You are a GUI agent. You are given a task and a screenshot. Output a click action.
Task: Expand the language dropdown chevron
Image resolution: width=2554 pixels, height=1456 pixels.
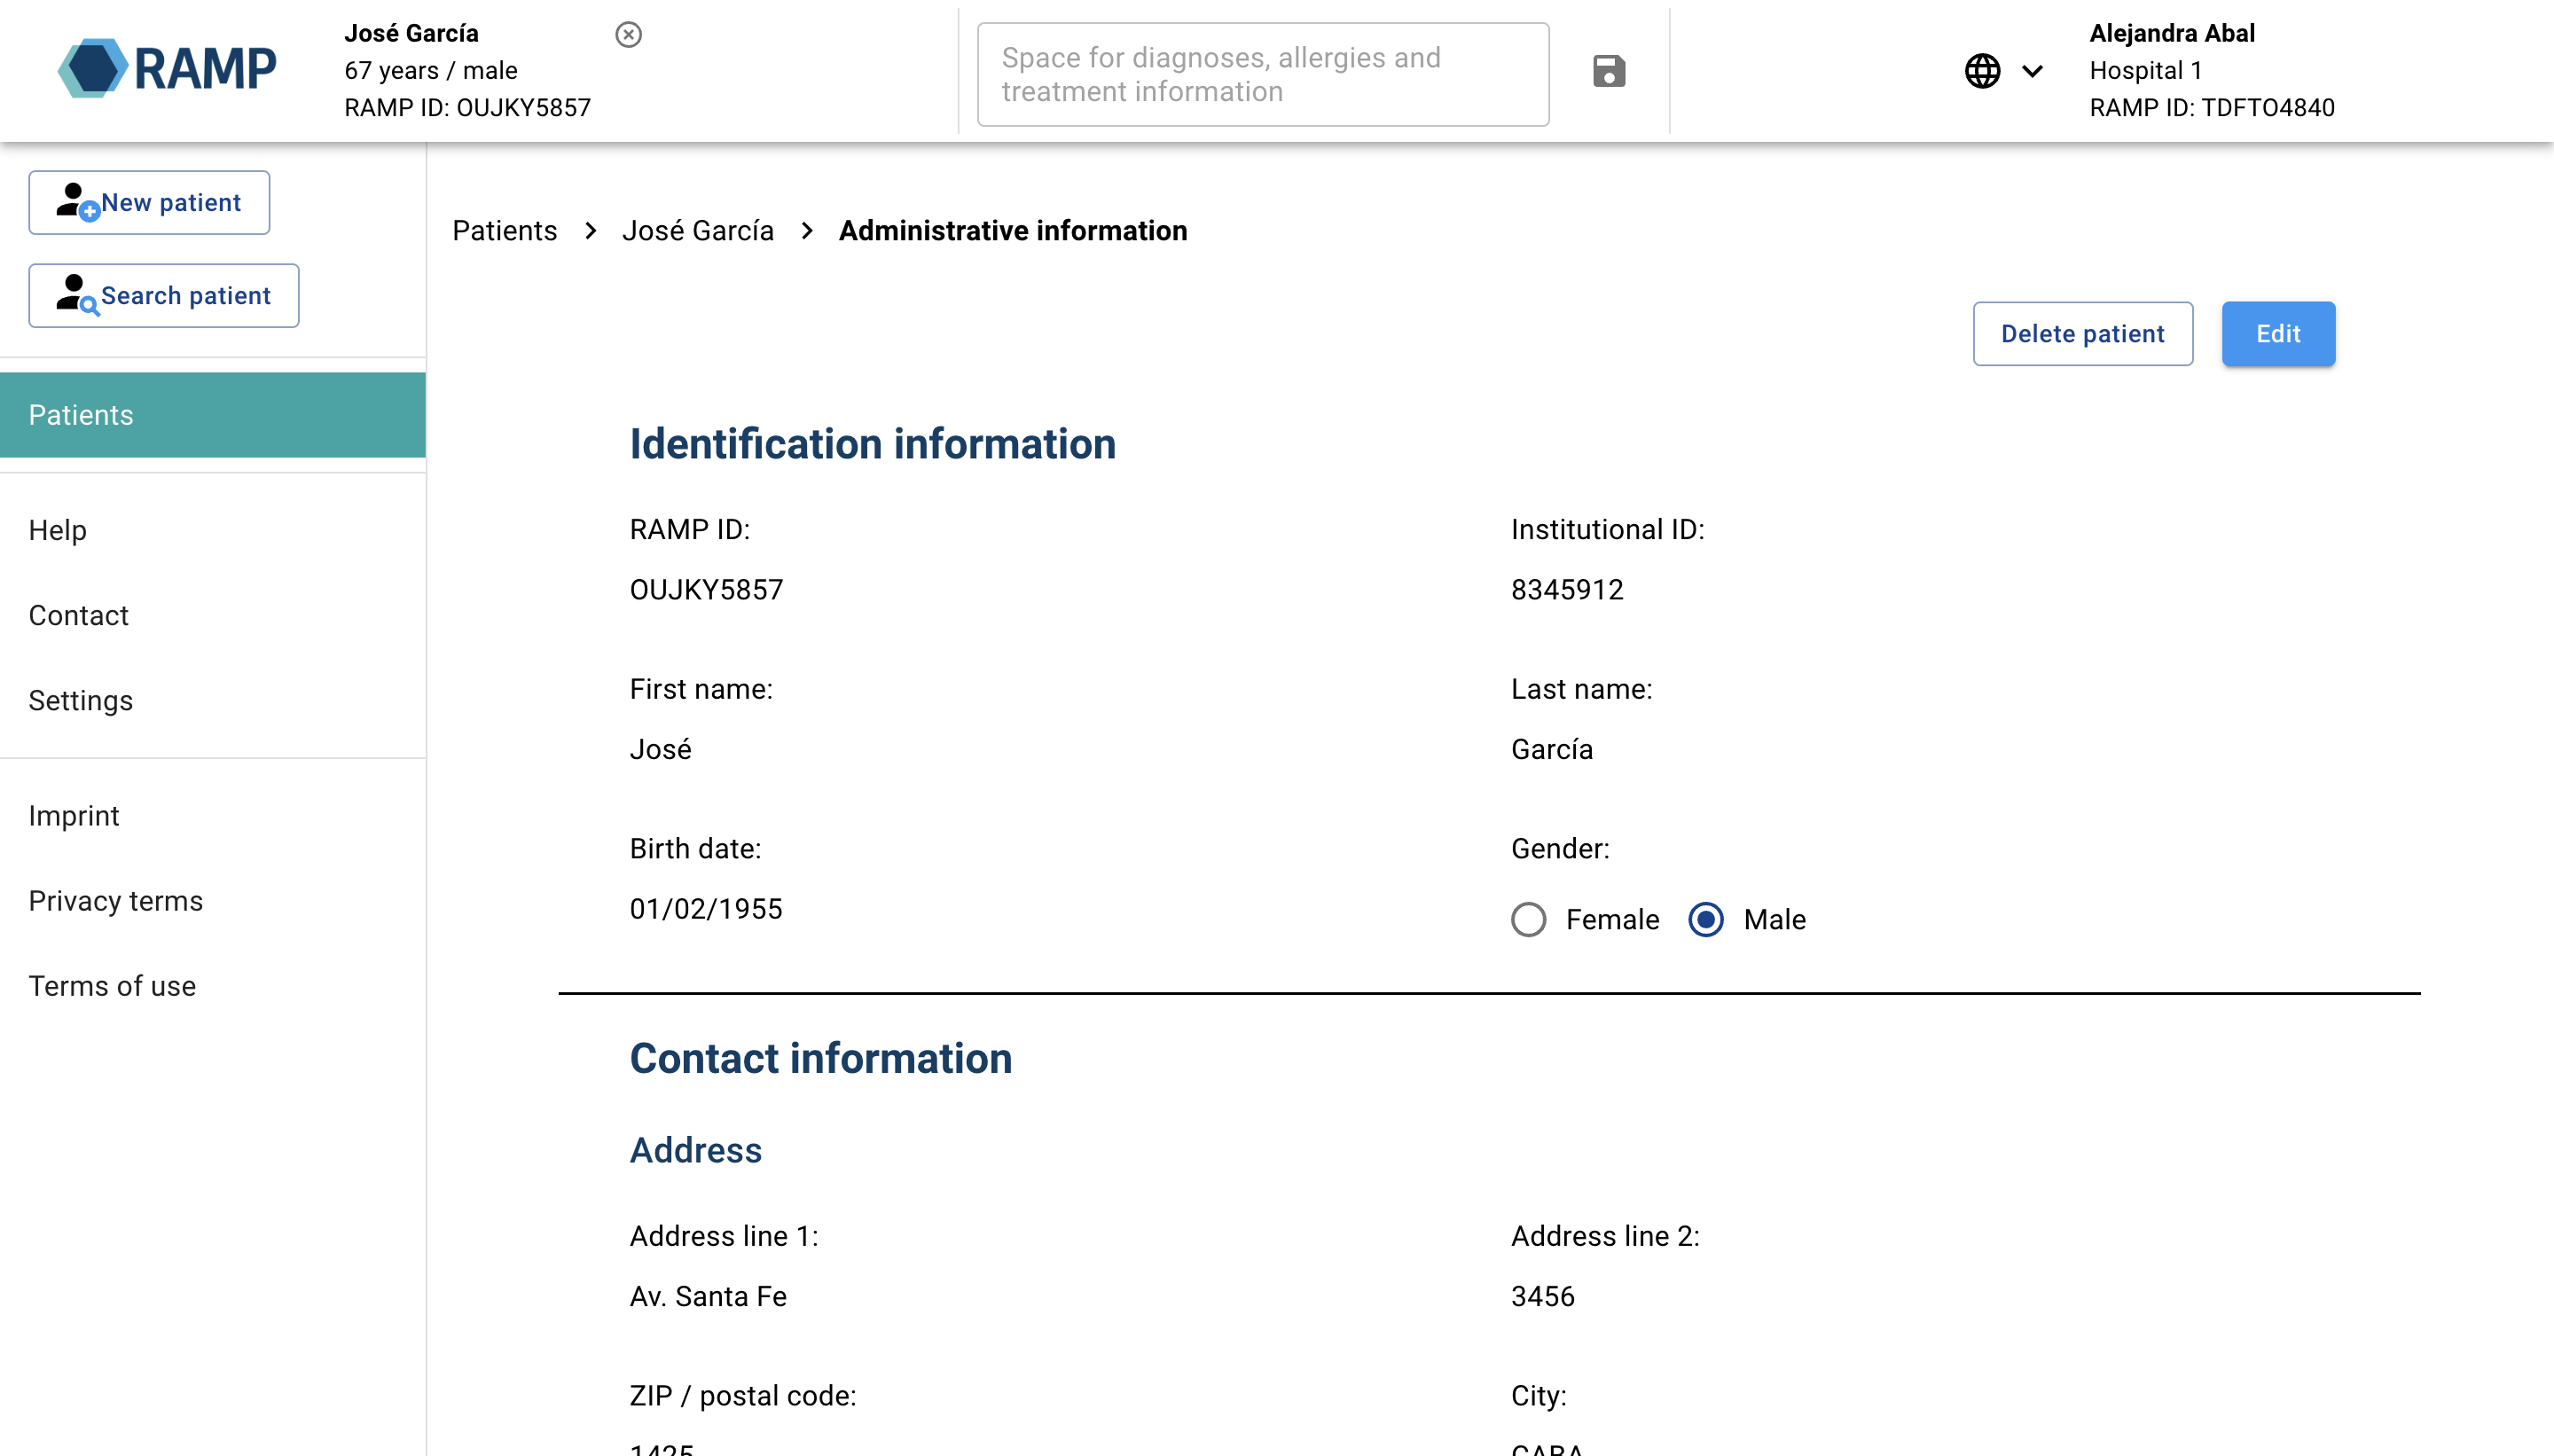click(2032, 71)
